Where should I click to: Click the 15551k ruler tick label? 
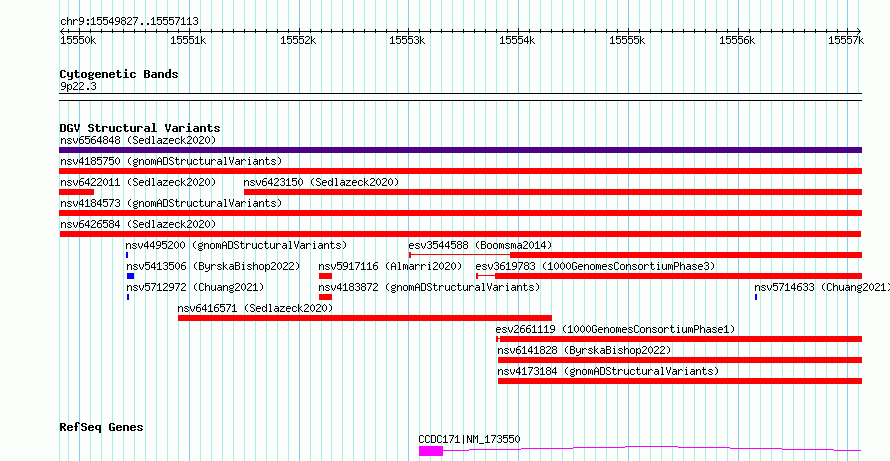pyautogui.click(x=188, y=40)
